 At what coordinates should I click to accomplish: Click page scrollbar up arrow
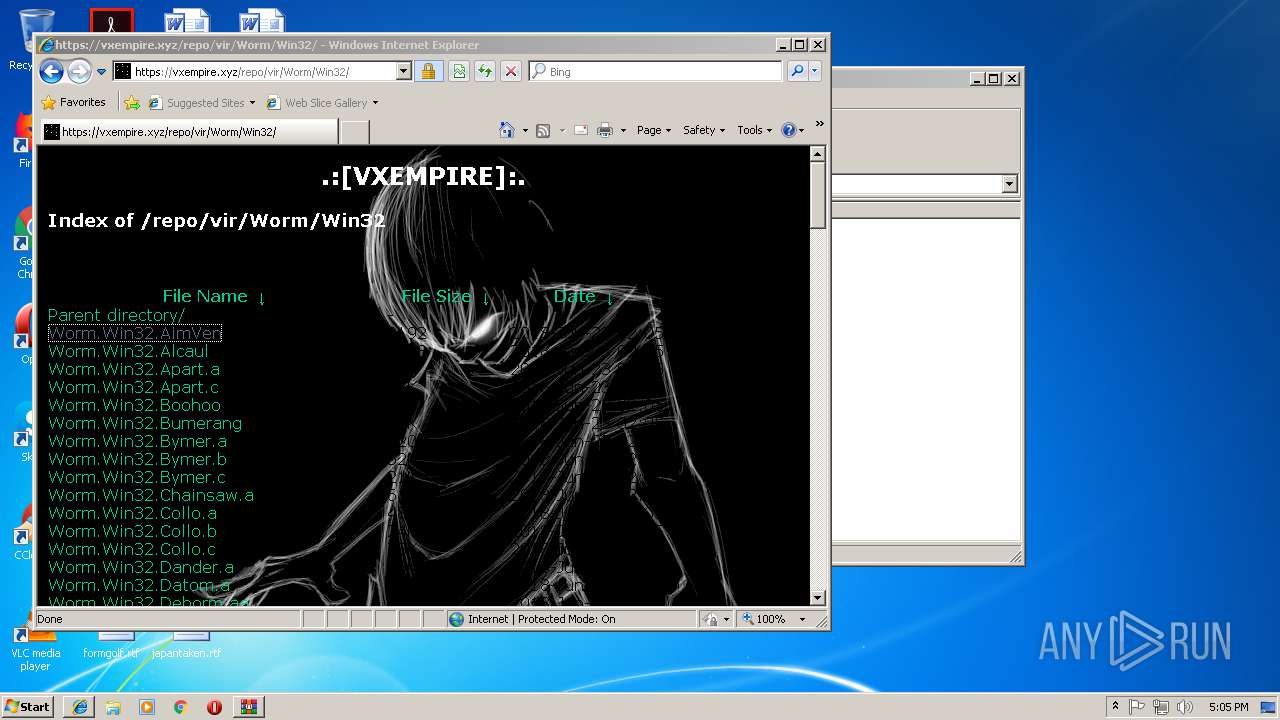[817, 154]
